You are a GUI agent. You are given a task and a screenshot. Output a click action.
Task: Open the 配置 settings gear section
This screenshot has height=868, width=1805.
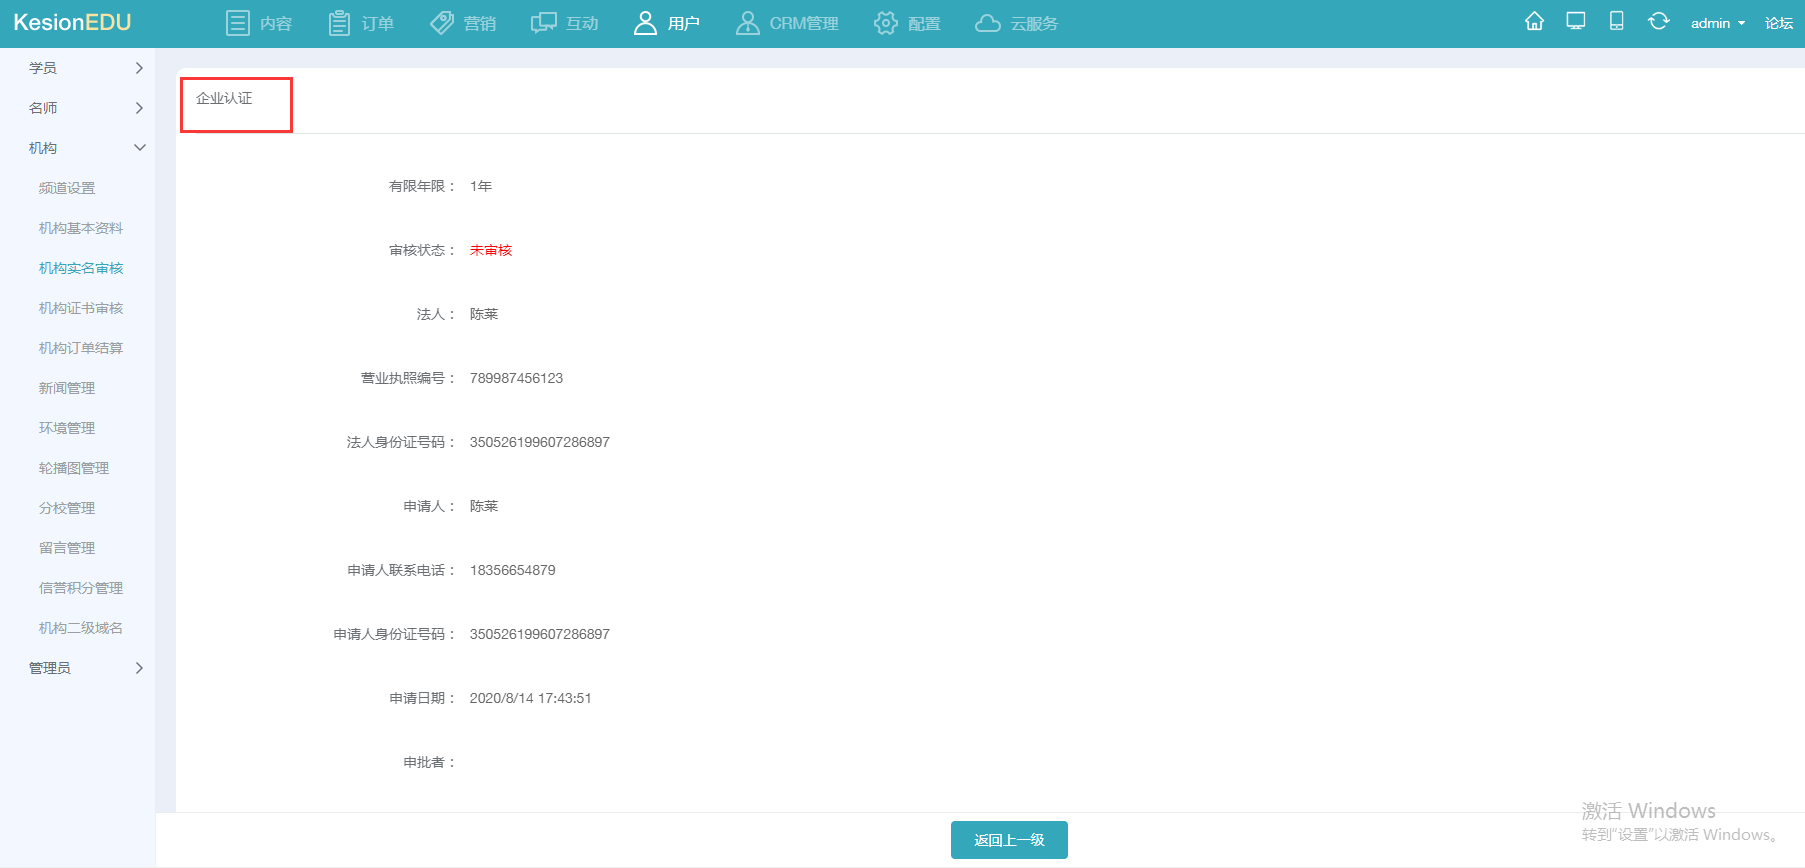tap(907, 23)
